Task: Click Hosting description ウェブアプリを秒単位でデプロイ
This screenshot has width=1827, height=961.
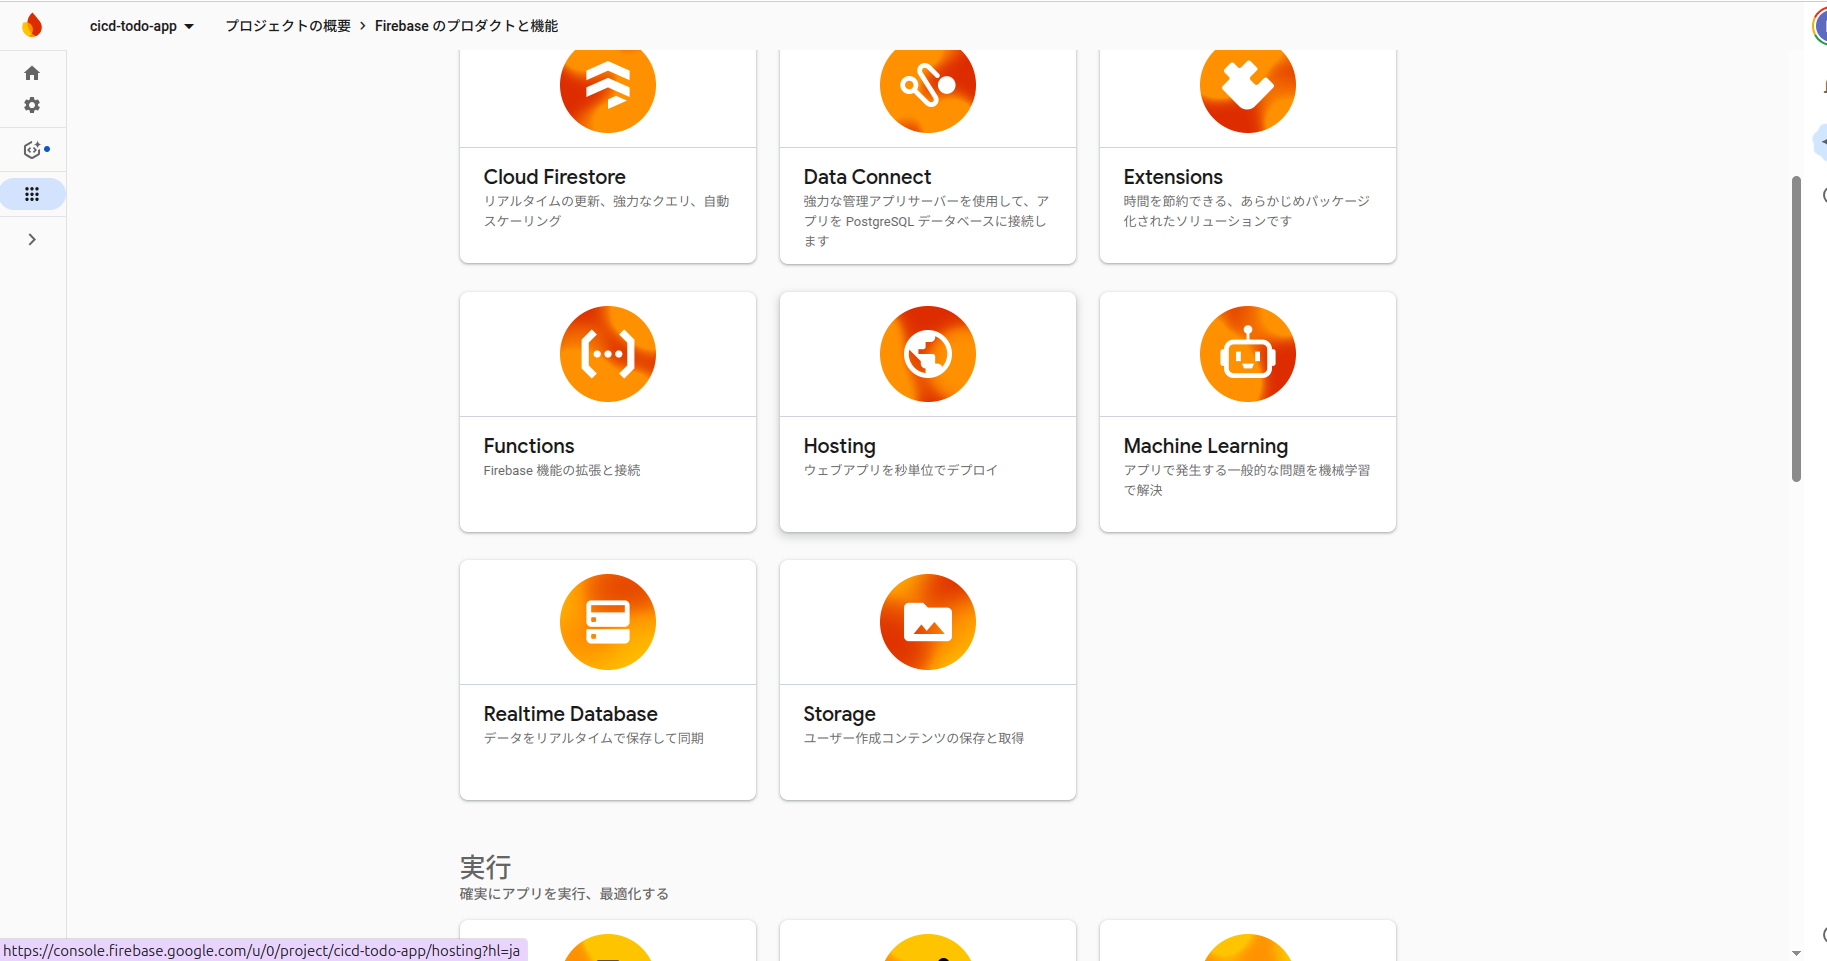Action: point(901,470)
